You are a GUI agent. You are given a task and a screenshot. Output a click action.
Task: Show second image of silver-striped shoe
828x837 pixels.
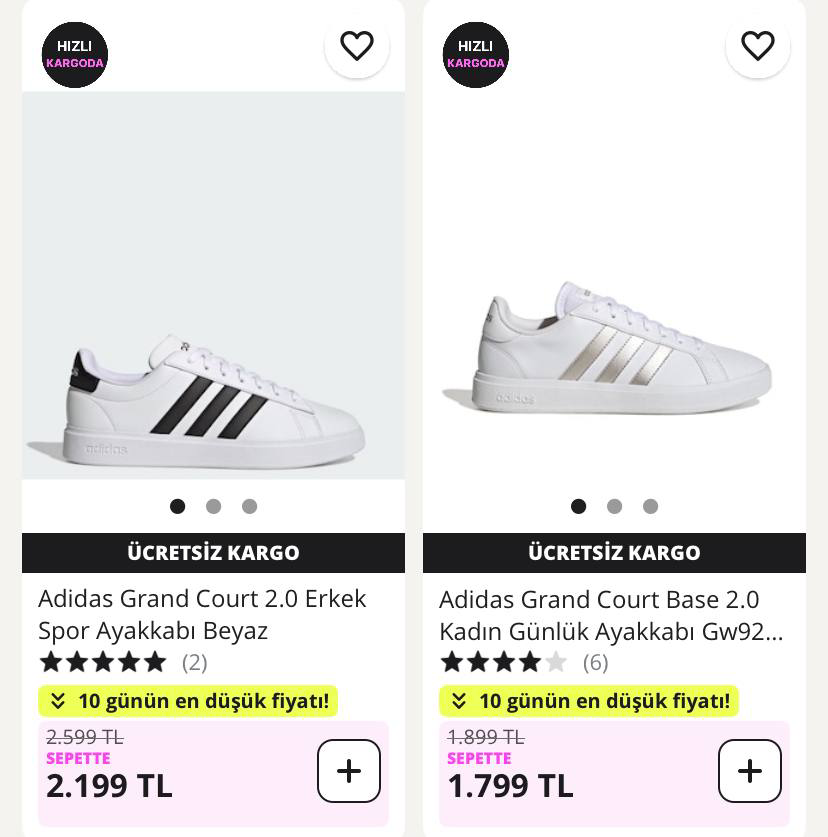pyautogui.click(x=614, y=506)
